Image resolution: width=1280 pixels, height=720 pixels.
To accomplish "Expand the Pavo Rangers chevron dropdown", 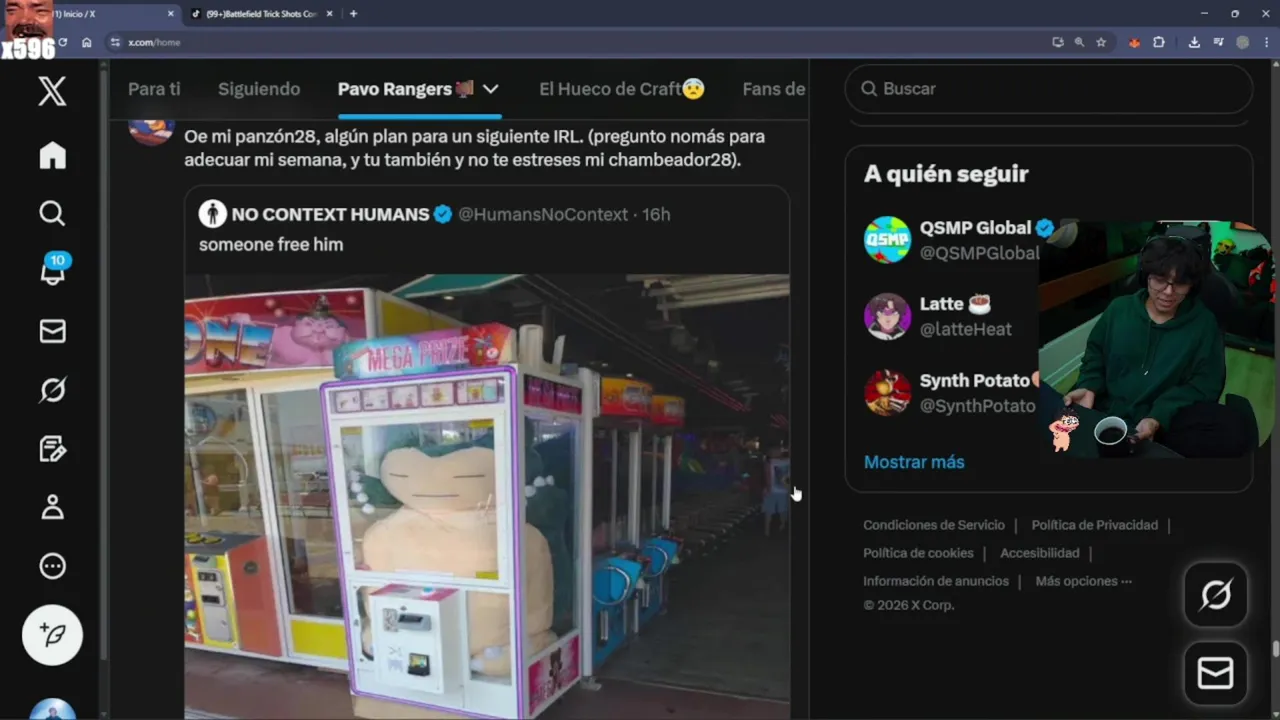I will coord(491,89).
